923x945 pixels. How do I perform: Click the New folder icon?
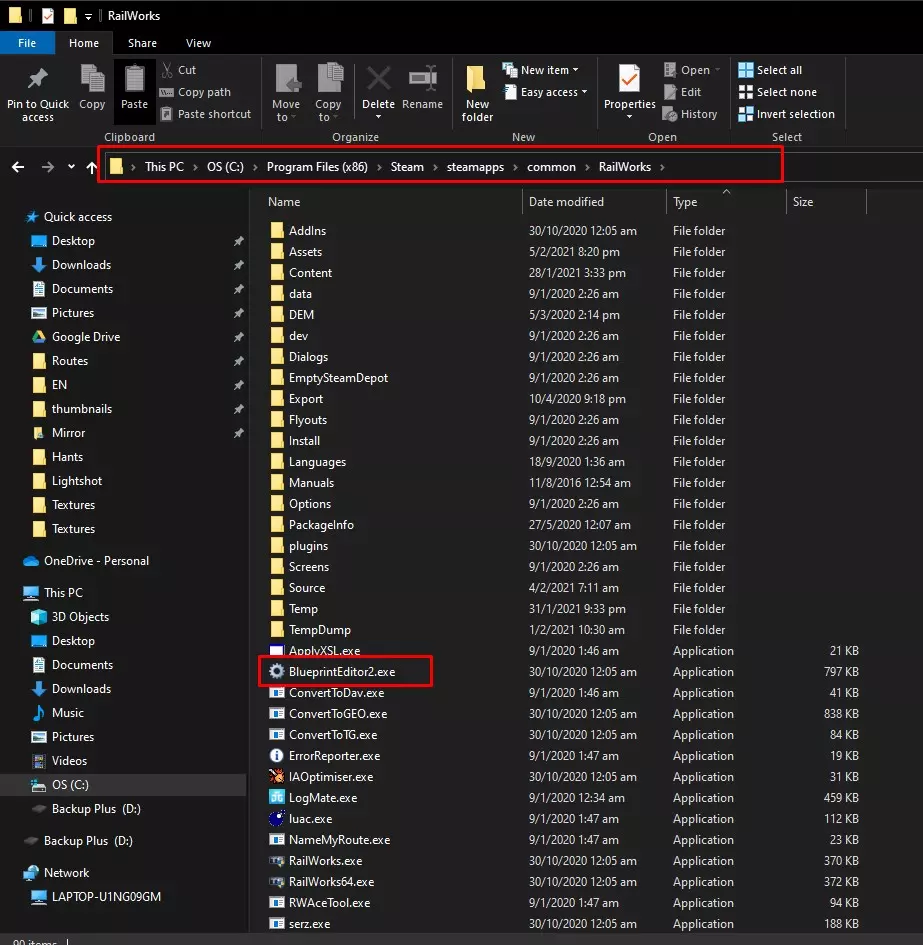pos(476,79)
